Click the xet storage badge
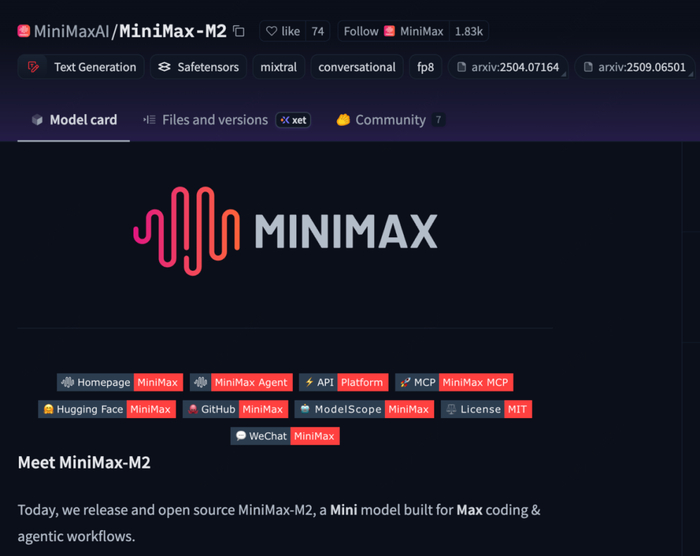Image resolution: width=700 pixels, height=556 pixels. click(x=293, y=120)
